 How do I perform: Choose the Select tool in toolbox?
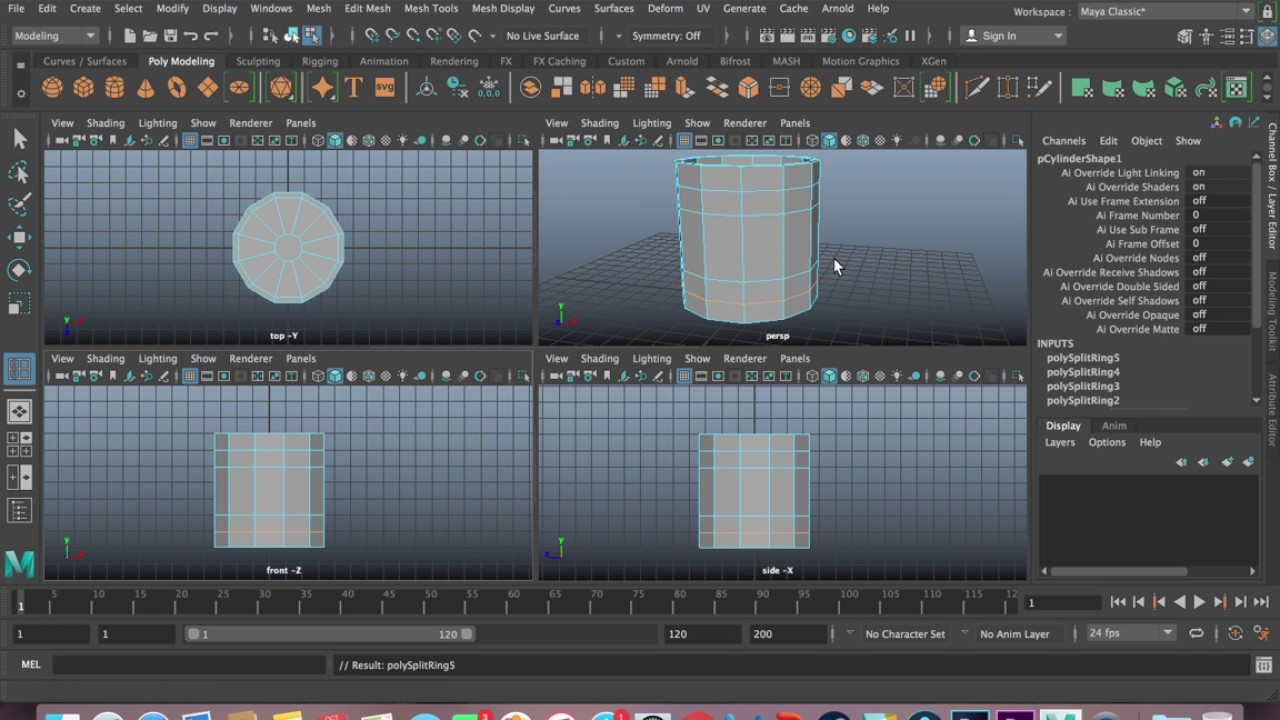click(19, 139)
